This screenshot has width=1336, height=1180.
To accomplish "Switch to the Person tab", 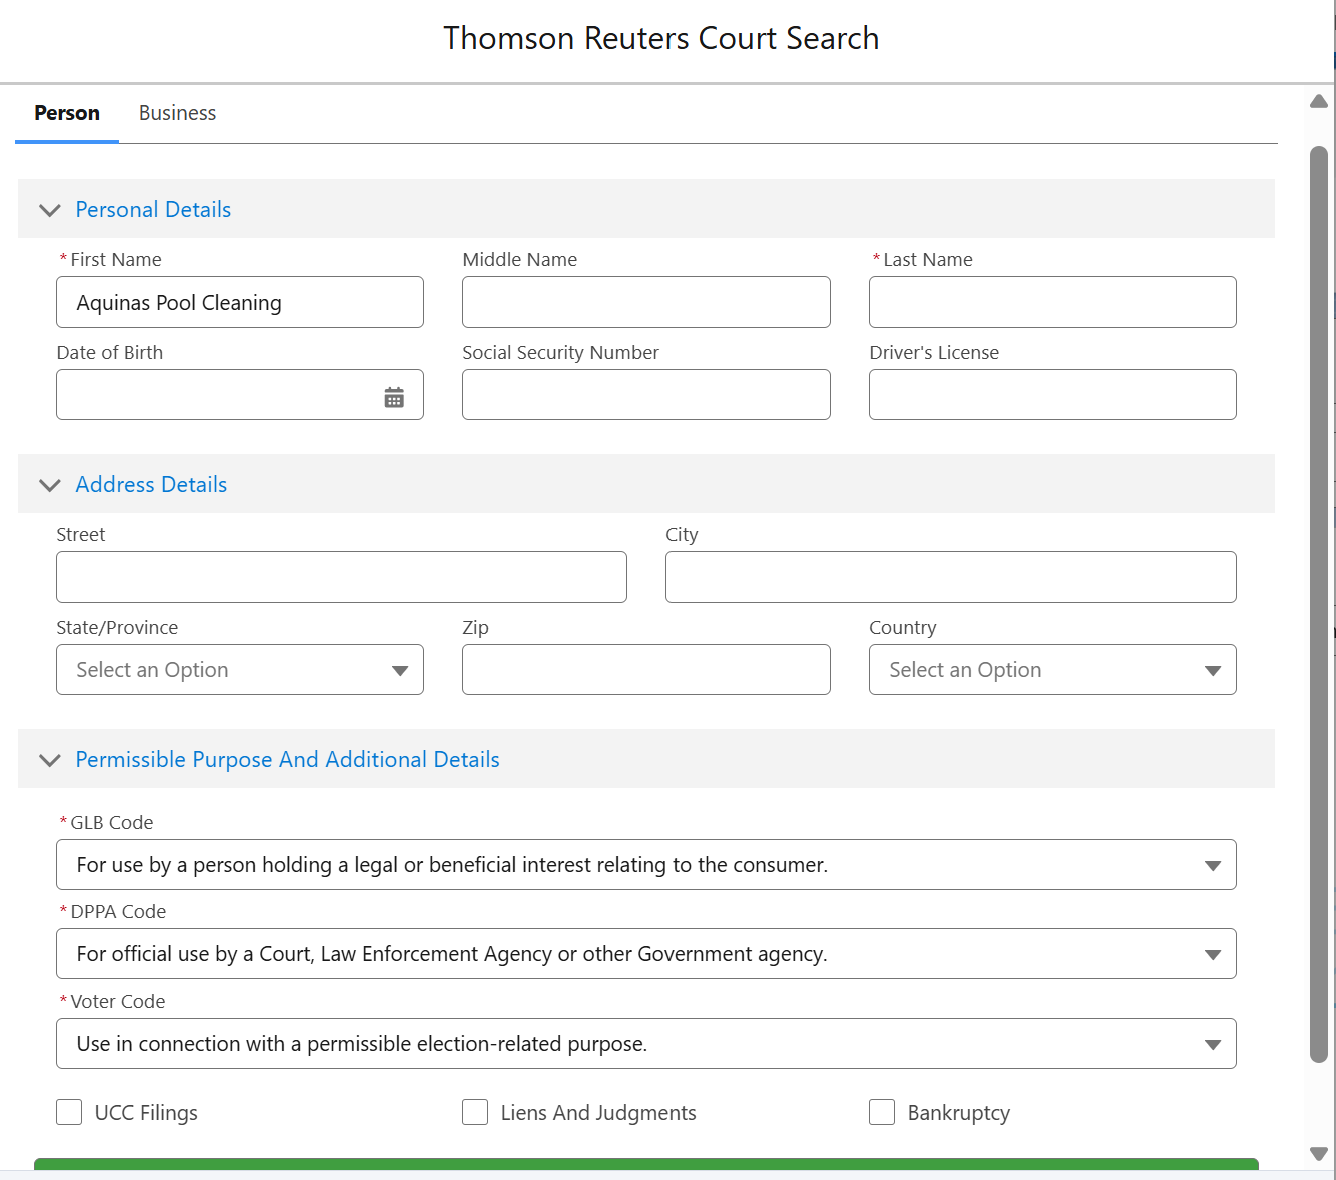I will coord(67,113).
